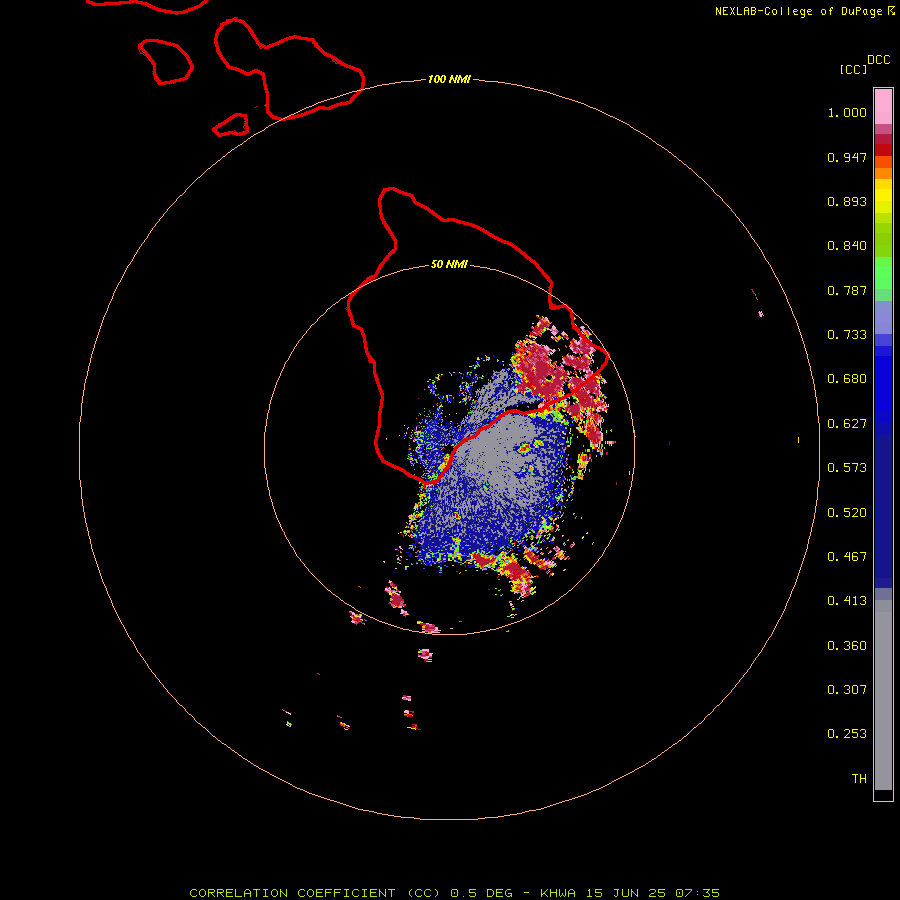900x900 pixels.
Task: Click the 1.000 scale value
Action: (847, 112)
